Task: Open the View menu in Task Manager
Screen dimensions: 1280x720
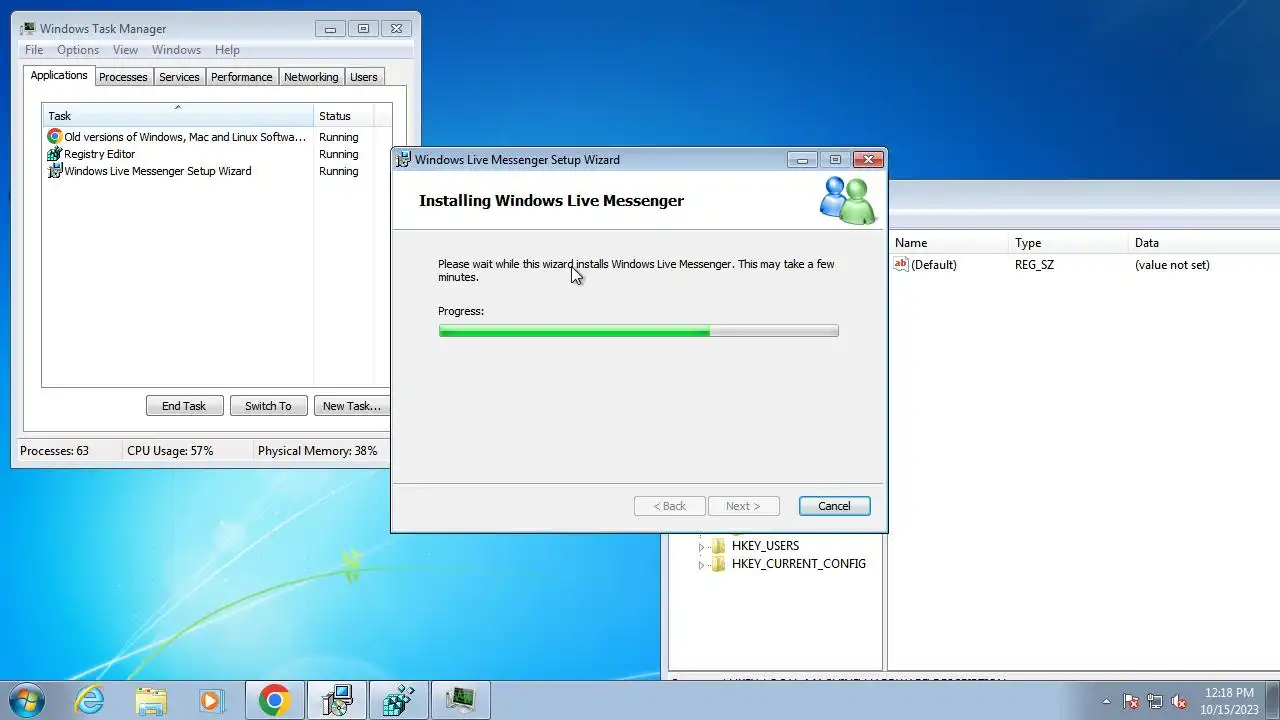Action: point(125,50)
